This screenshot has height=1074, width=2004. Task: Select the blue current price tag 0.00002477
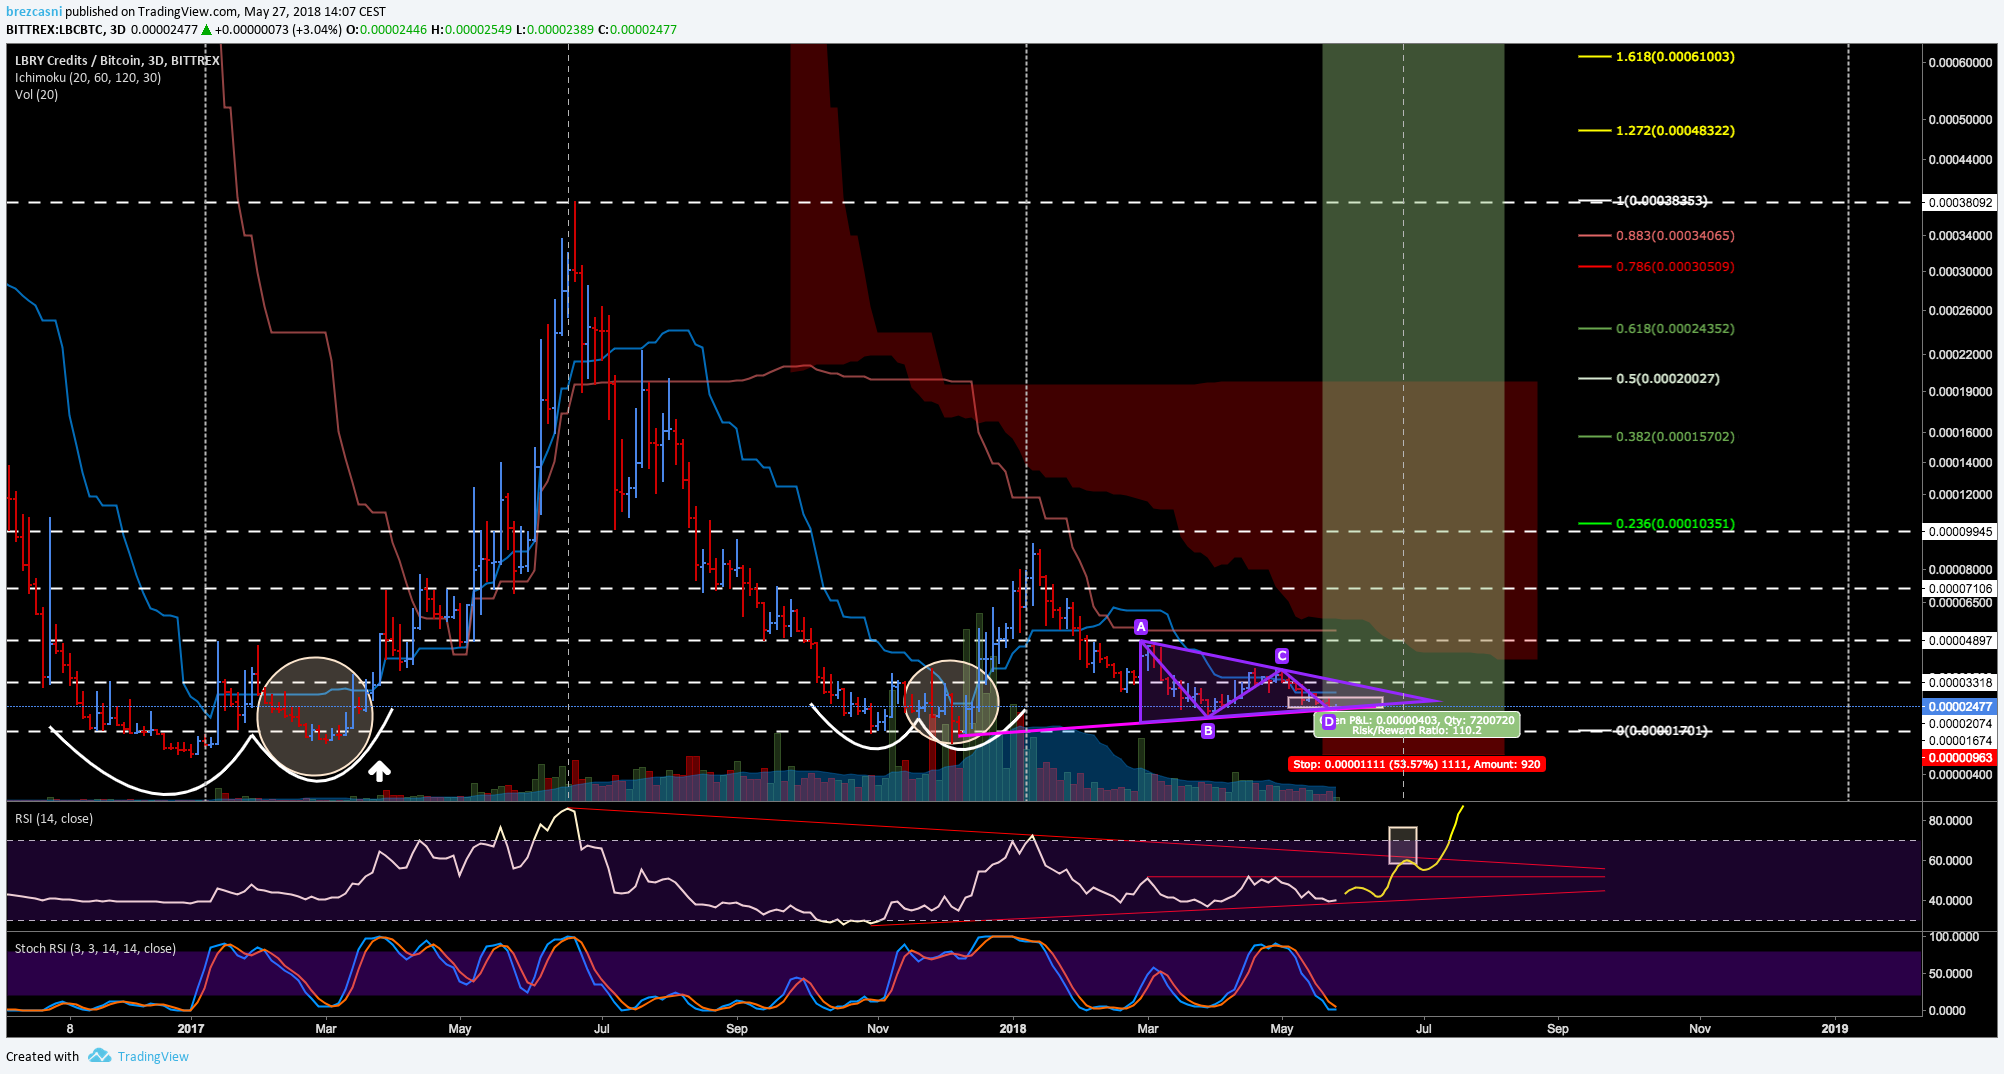coord(1960,707)
